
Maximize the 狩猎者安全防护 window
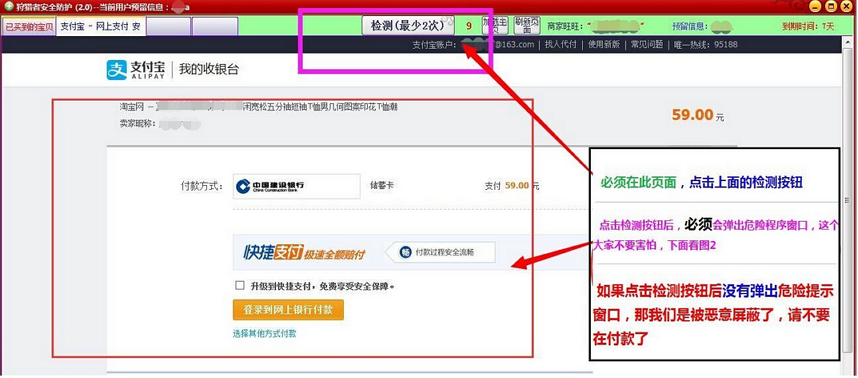[831, 7]
